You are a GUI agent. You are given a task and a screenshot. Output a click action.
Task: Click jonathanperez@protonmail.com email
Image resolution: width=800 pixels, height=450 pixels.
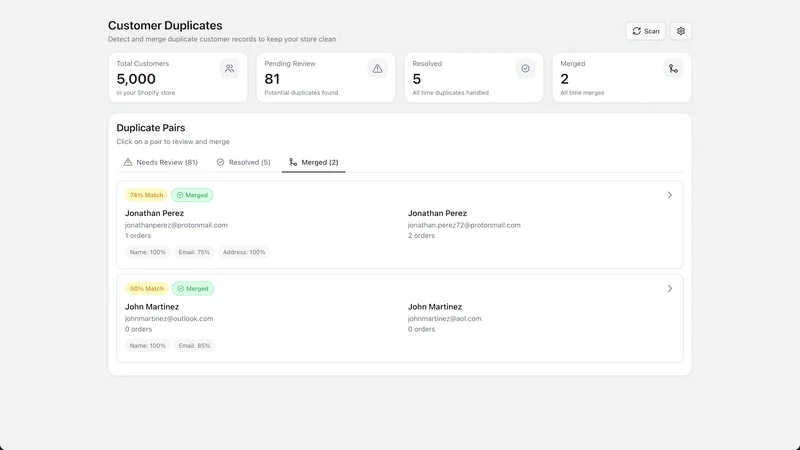click(176, 225)
